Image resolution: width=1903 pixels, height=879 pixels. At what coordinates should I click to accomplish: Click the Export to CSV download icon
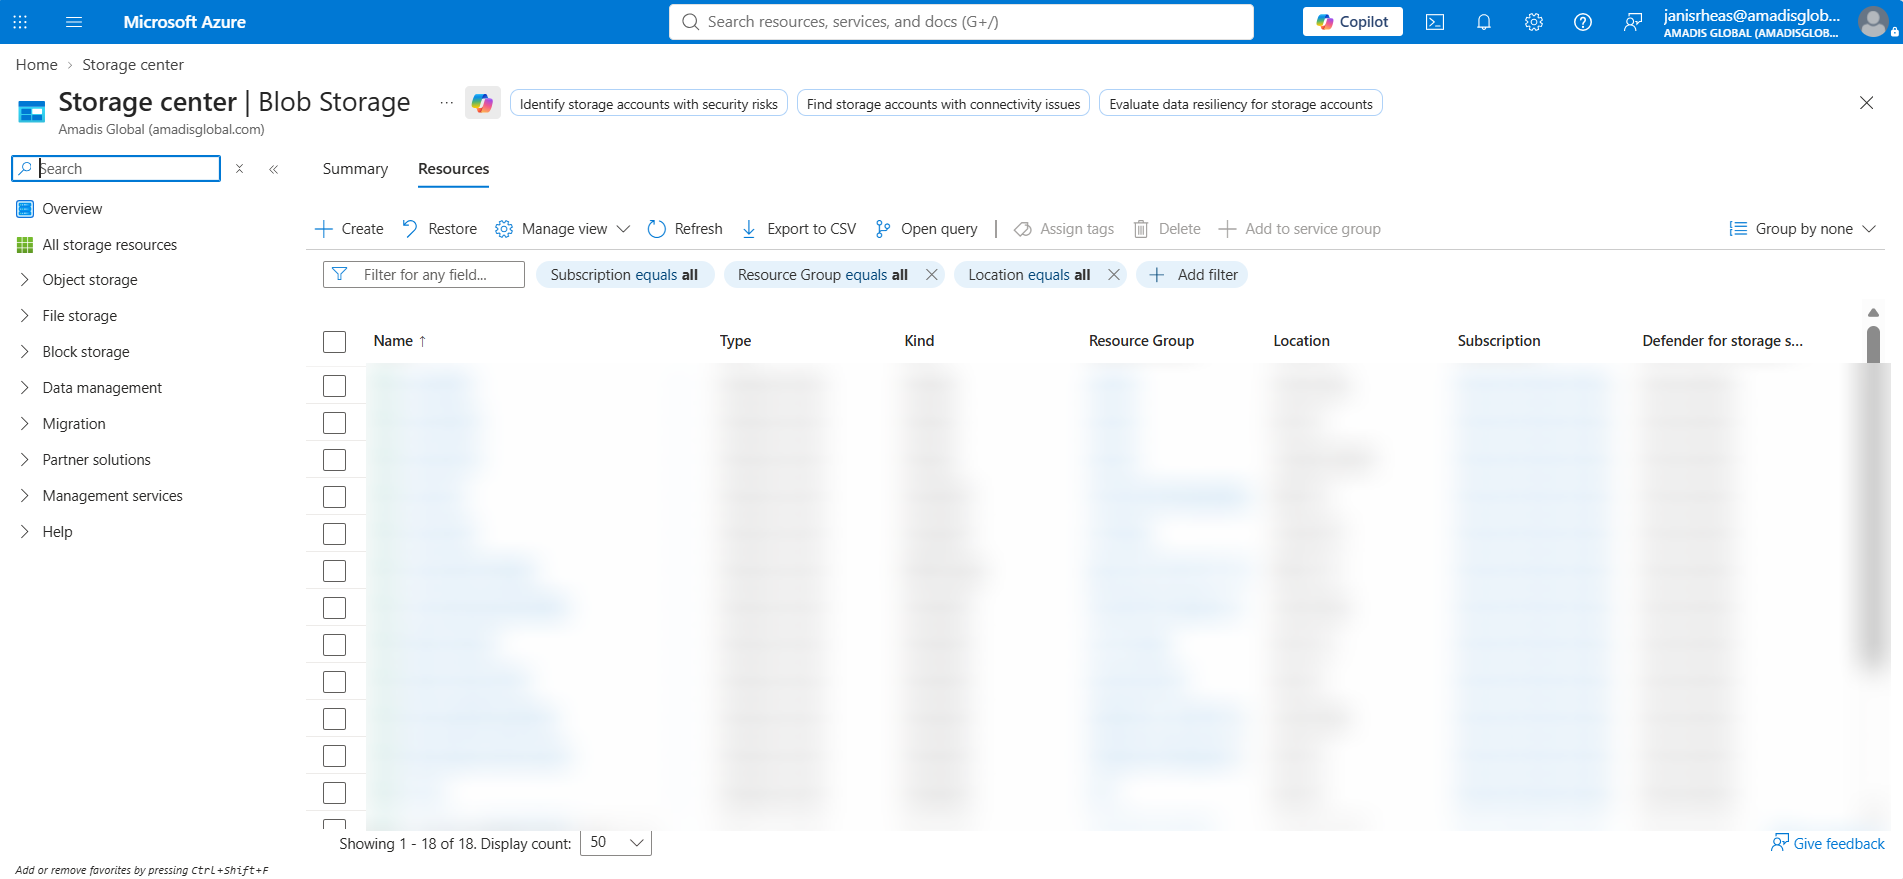[x=749, y=229]
